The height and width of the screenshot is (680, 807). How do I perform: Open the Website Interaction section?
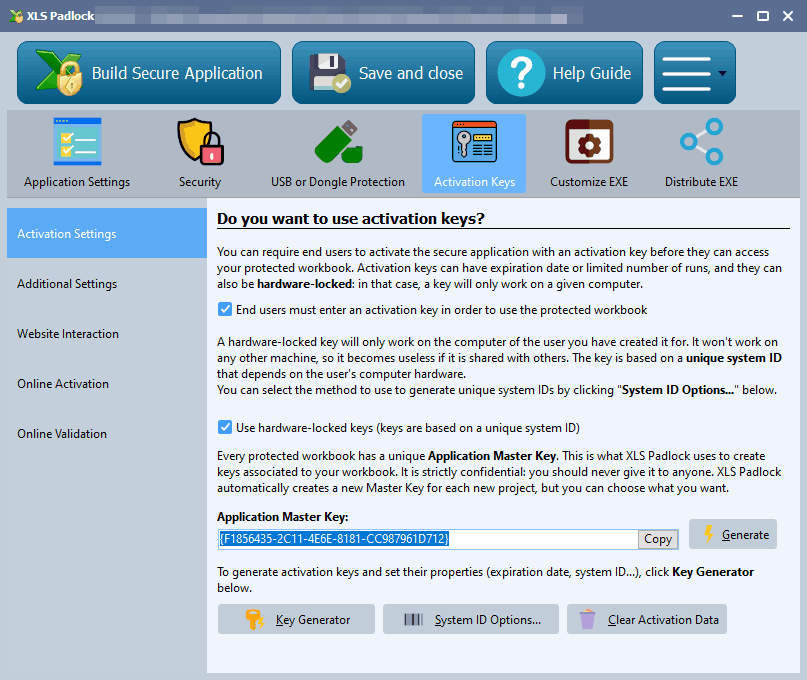point(68,334)
